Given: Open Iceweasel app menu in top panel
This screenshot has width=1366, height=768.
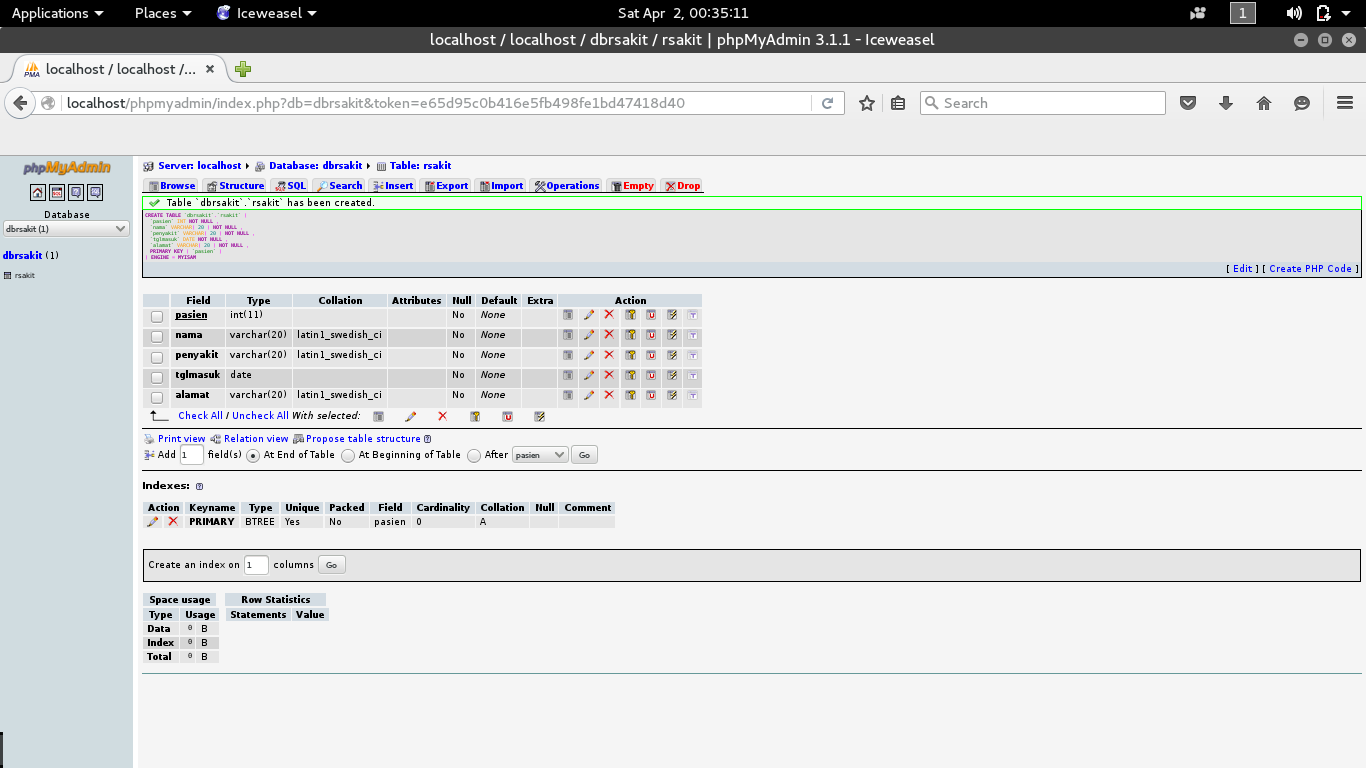Looking at the screenshot, I should 266,13.
